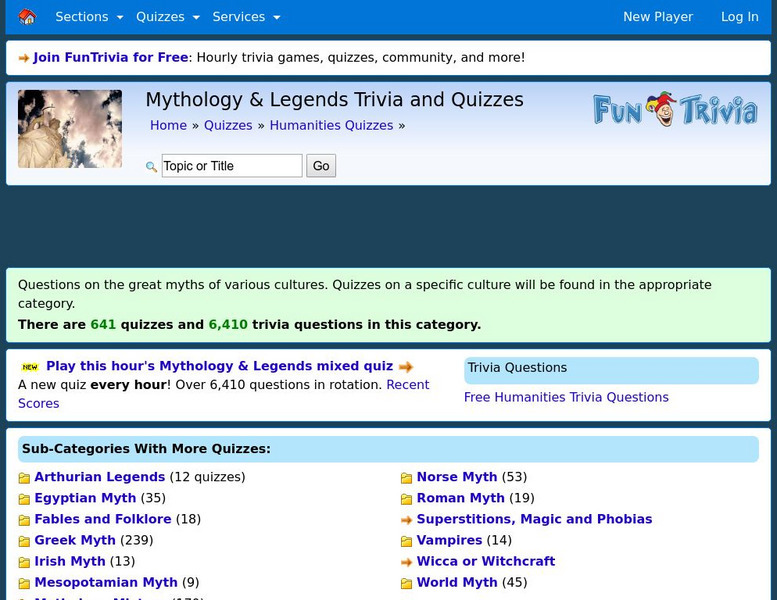Click the Go search button
The width and height of the screenshot is (777, 600).
[x=321, y=165]
